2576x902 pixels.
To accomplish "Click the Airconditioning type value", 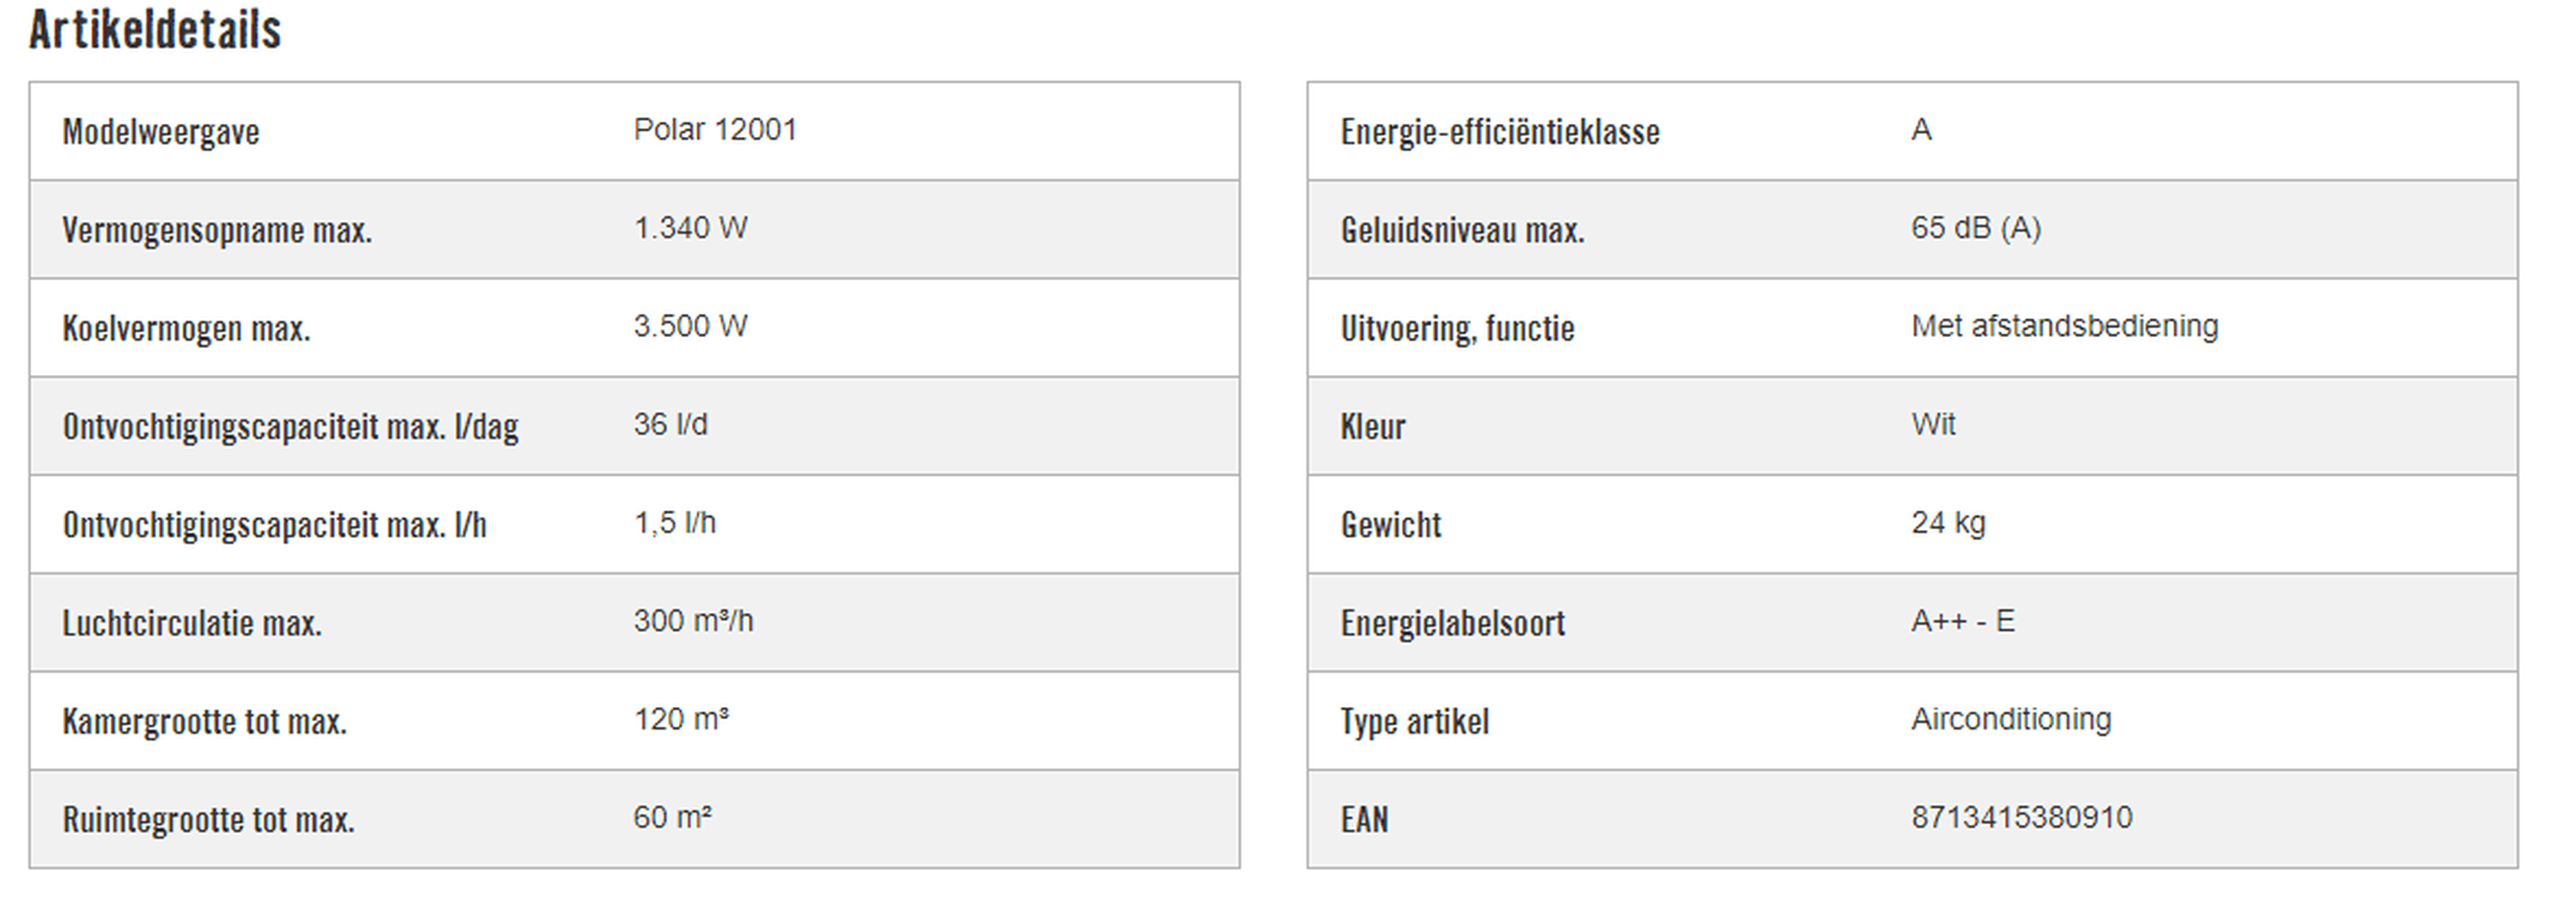I will pos(2011,719).
